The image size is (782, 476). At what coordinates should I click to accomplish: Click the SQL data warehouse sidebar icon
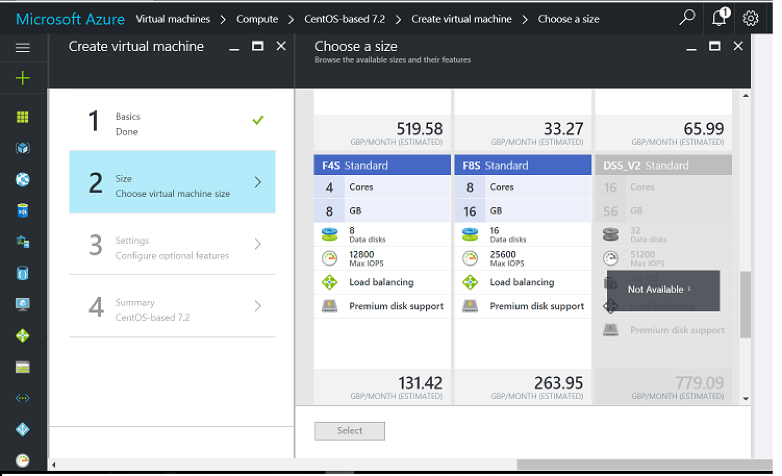22,242
